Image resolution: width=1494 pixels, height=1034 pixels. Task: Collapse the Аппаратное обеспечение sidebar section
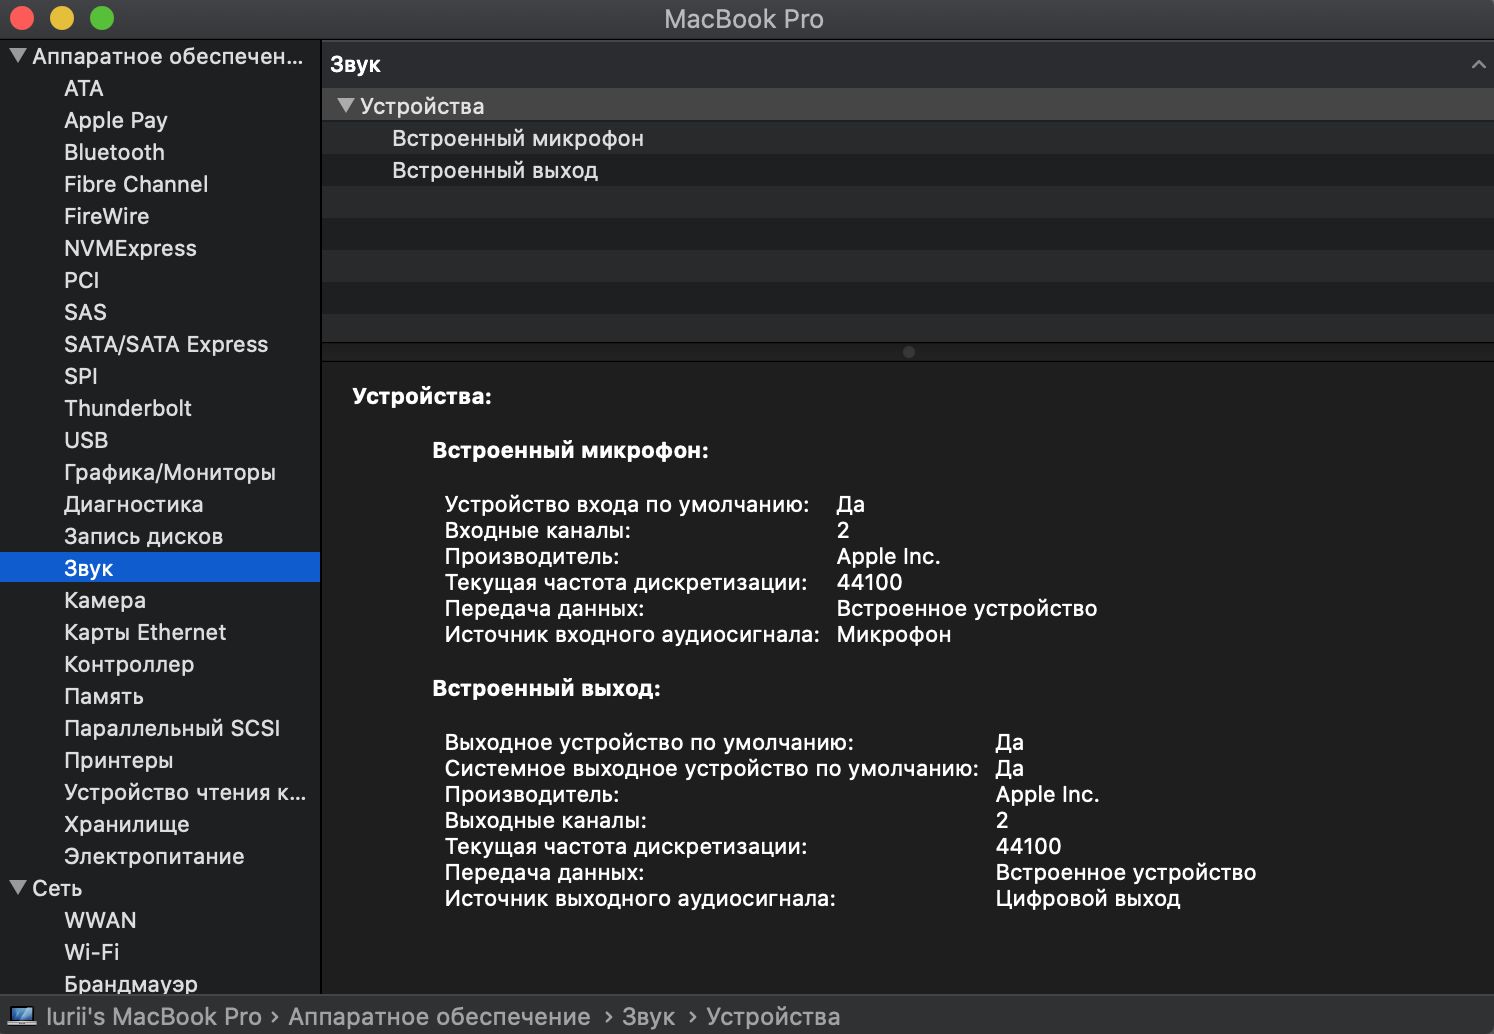18,56
